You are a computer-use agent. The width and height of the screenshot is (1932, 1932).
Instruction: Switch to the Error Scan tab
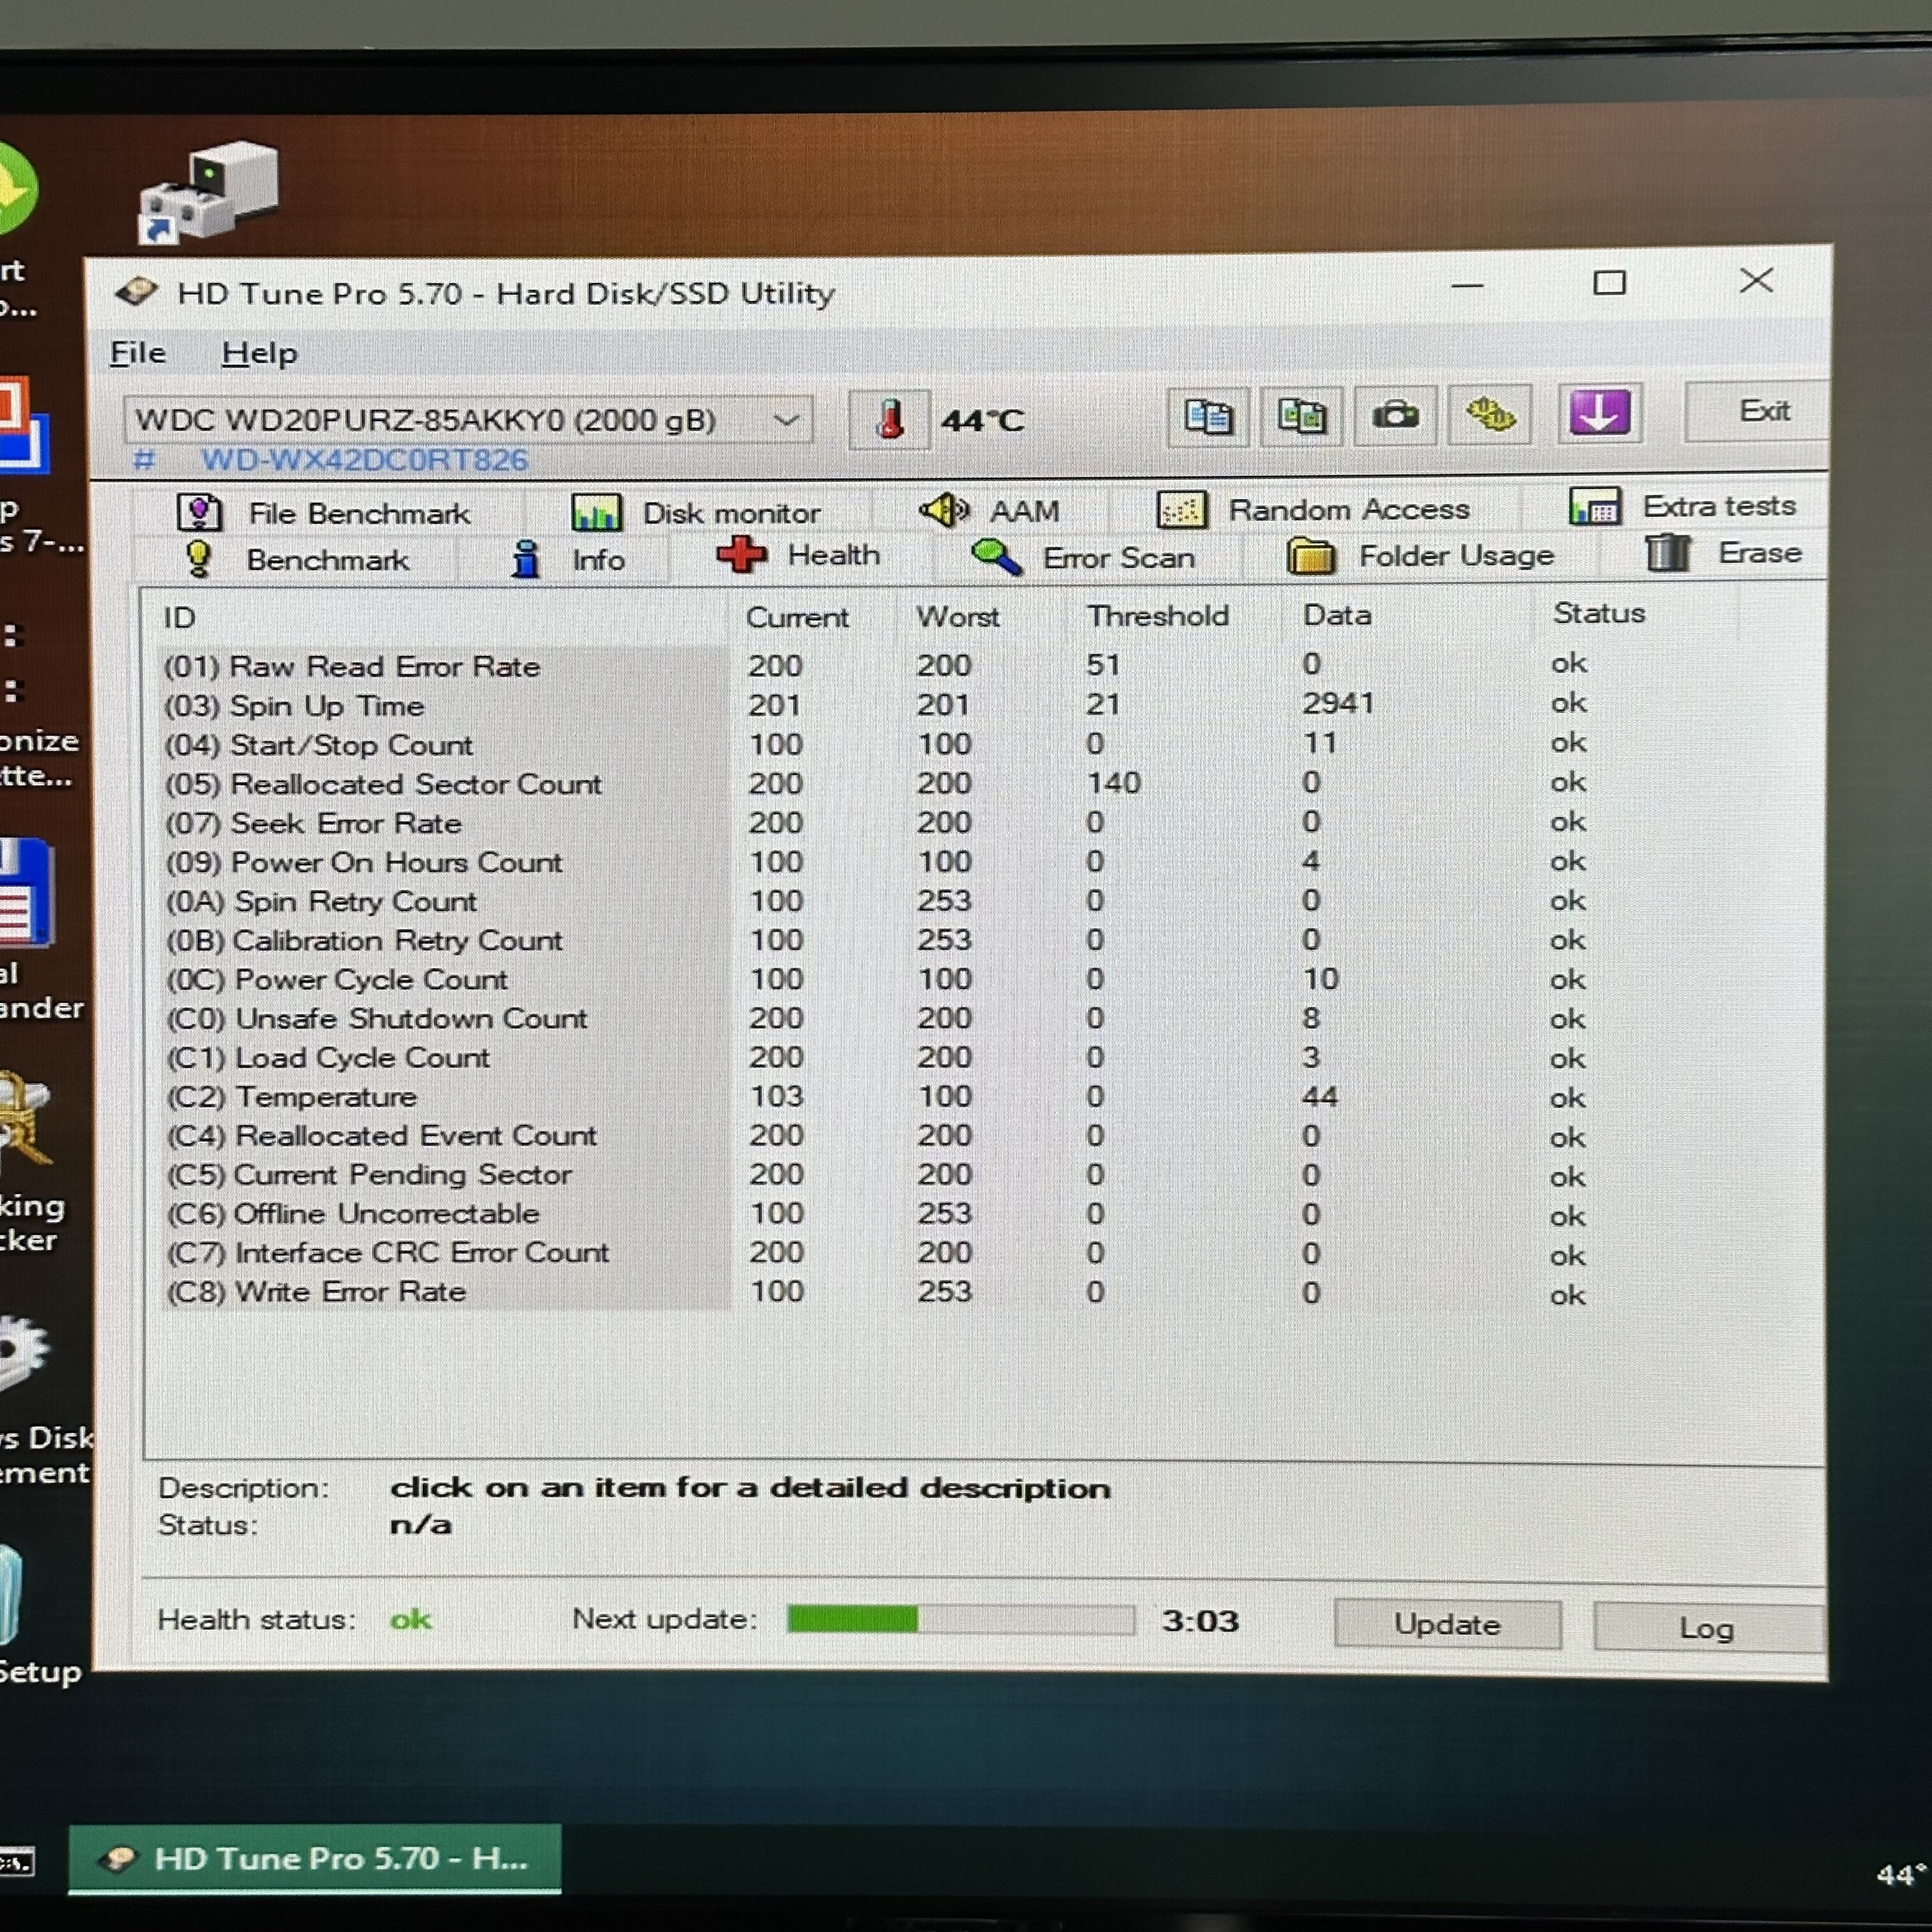click(x=1084, y=557)
